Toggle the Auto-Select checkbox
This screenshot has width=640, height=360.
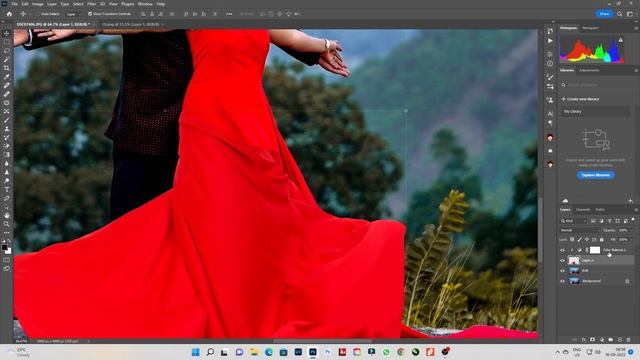[x=38, y=14]
